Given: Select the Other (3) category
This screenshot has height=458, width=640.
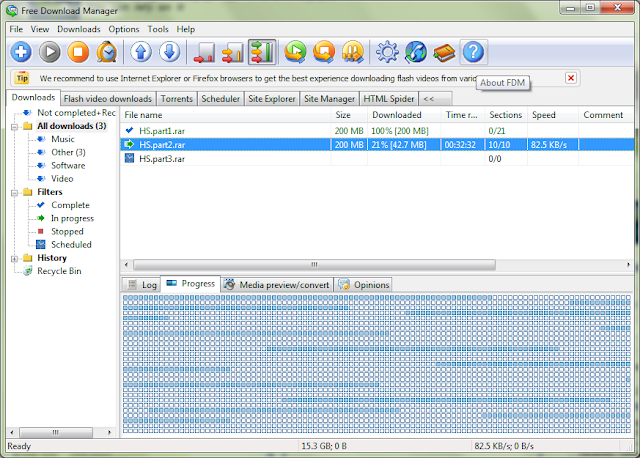Looking at the screenshot, I should (x=68, y=152).
